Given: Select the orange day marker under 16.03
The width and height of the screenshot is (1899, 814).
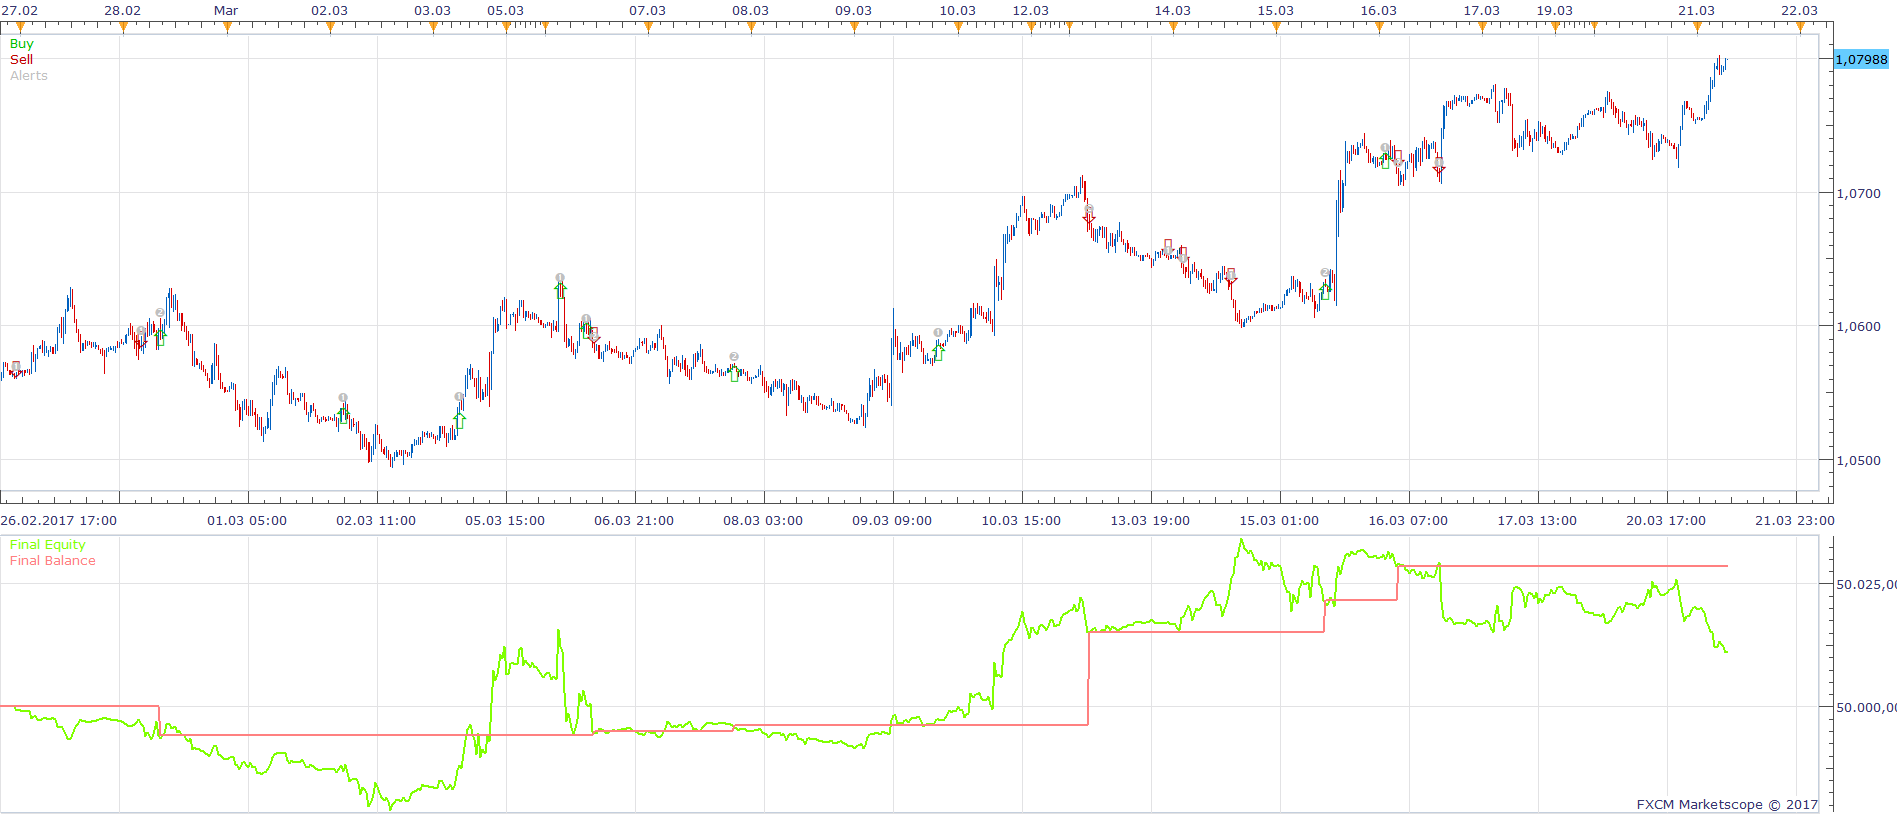Looking at the screenshot, I should point(1379,27).
